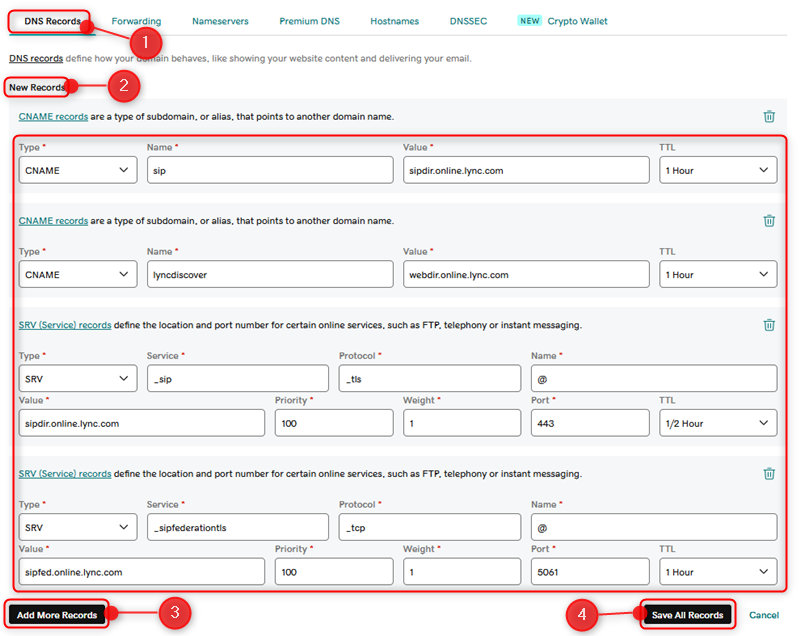This screenshot has height=636, width=800.
Task: Click the Name field of the _sipfederationtls record
Action: 654,527
